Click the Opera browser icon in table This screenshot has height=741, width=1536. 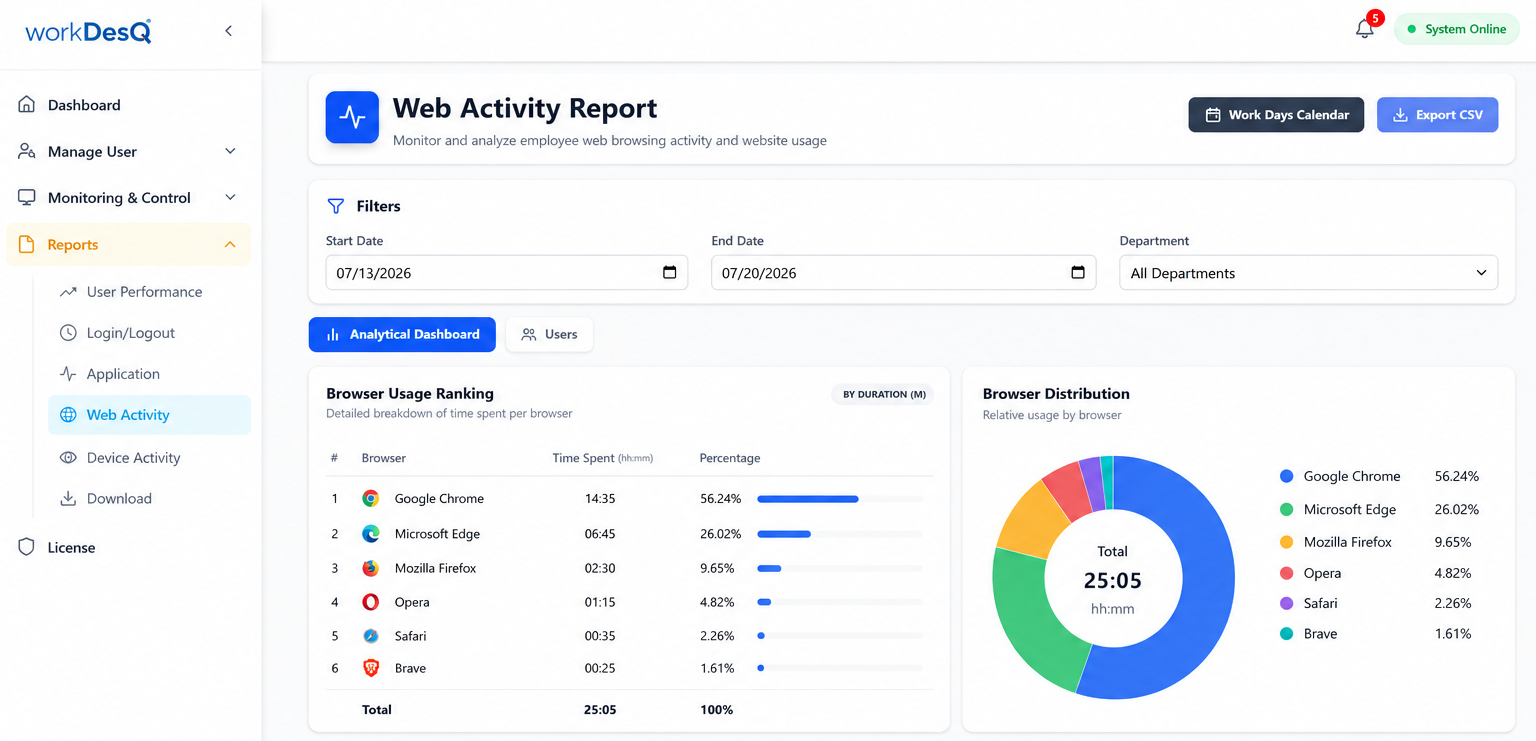coord(371,602)
